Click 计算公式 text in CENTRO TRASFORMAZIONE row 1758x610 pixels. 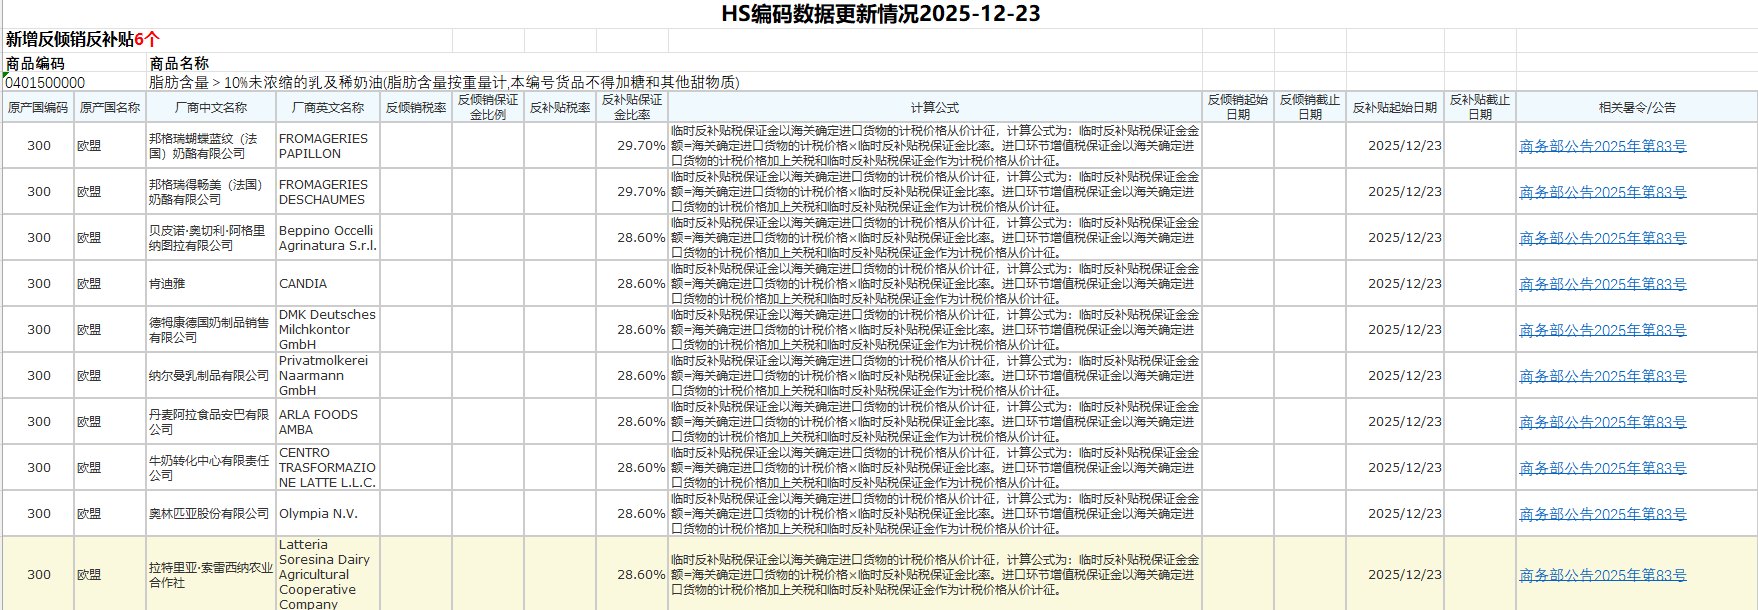[x=935, y=468]
